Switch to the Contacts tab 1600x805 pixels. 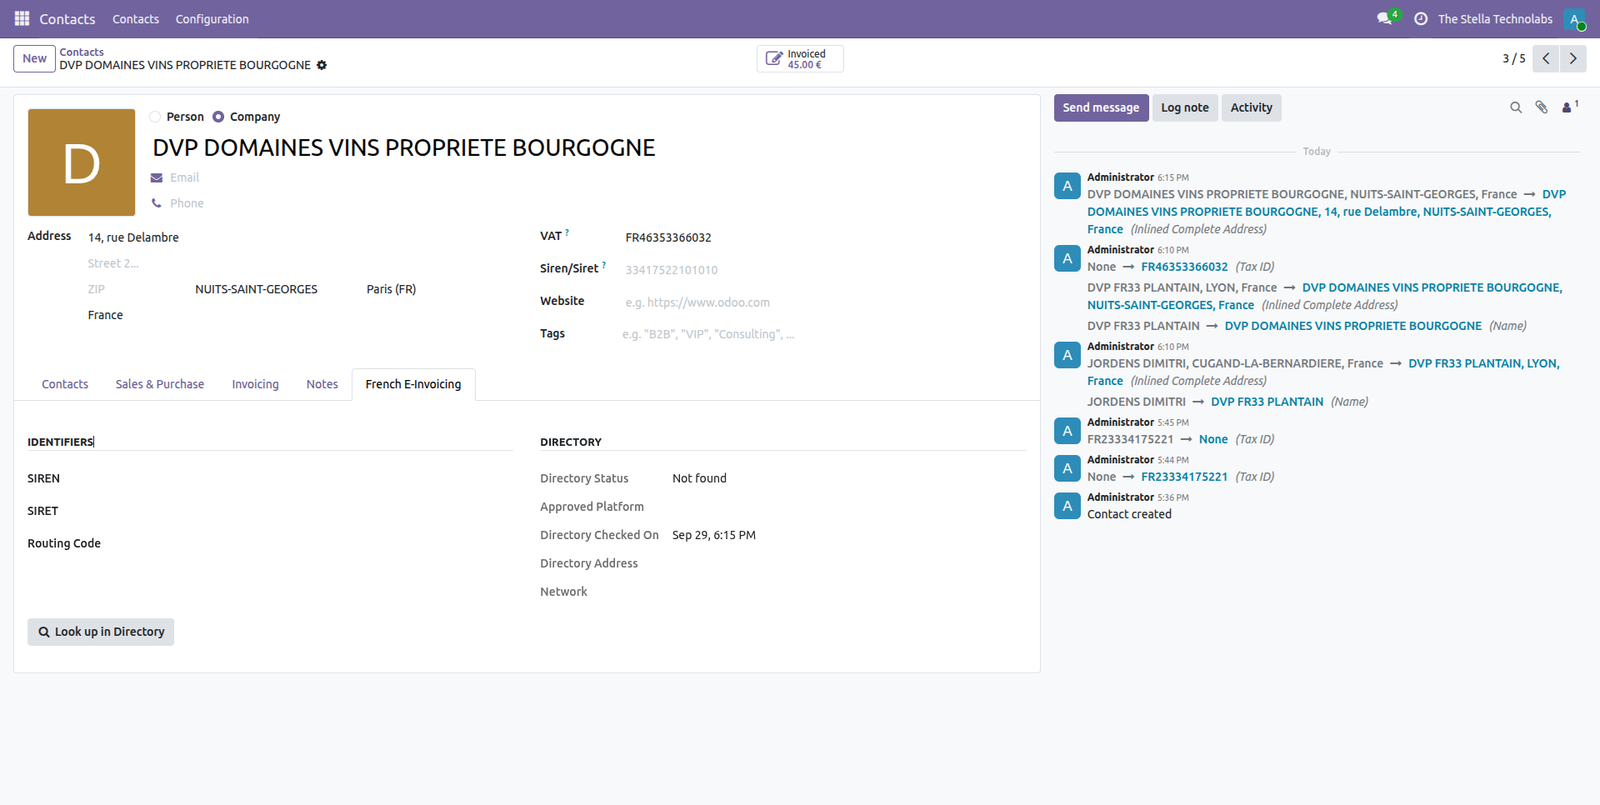click(x=65, y=384)
